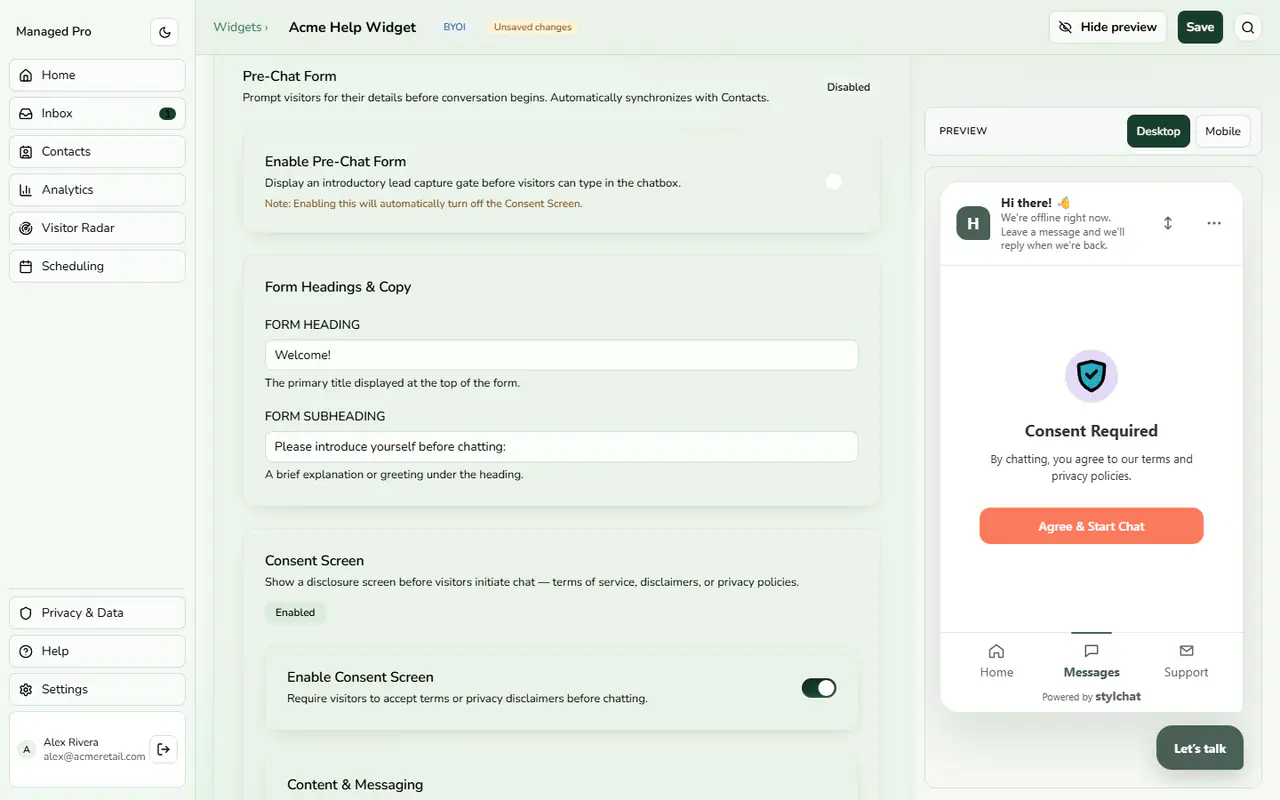Click Powered by stylchat link
Image resolution: width=1280 pixels, height=800 pixels.
point(1091,696)
